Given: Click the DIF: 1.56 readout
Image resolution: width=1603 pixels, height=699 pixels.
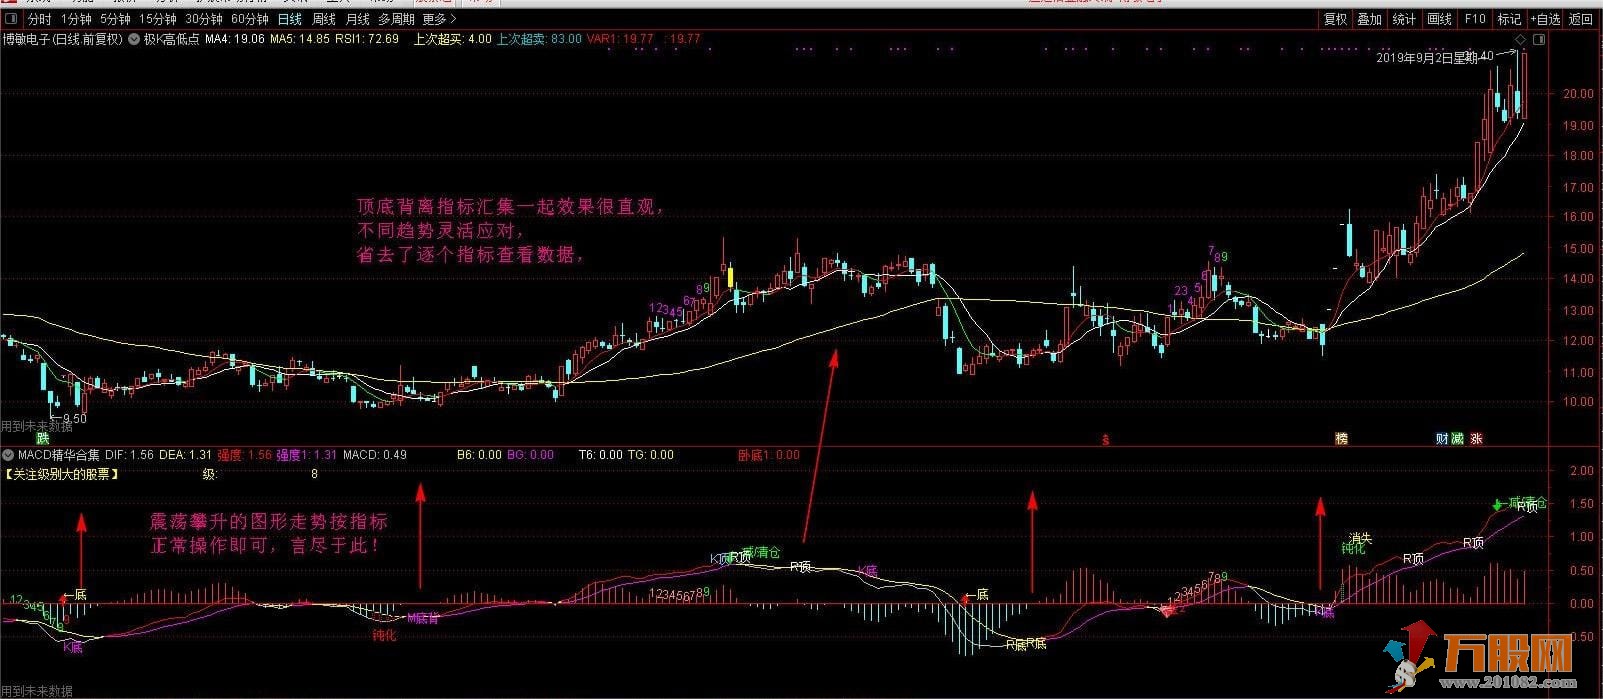Looking at the screenshot, I should point(129,455).
